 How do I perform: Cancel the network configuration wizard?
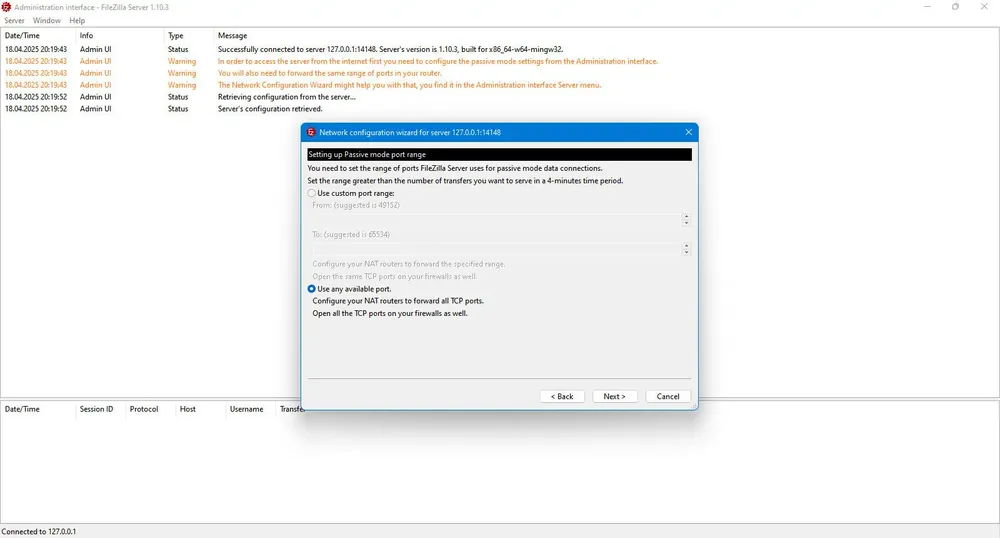pyautogui.click(x=668, y=396)
